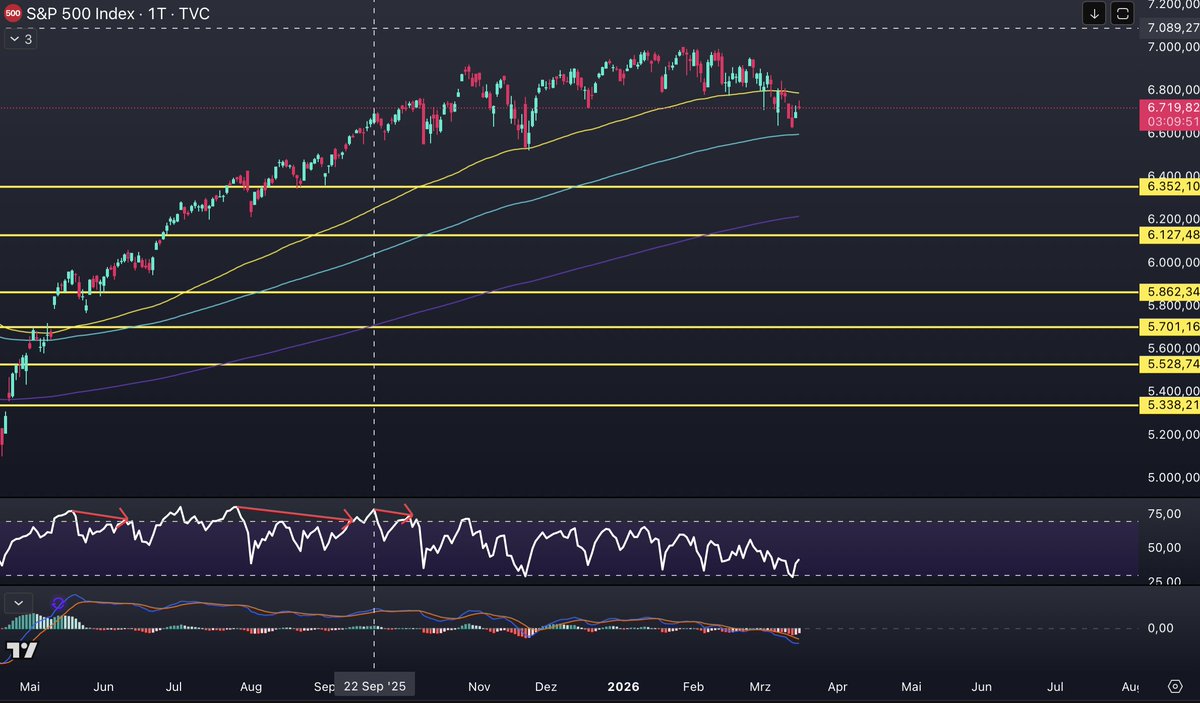The width and height of the screenshot is (1200, 703).
Task: Select the 5.701,16 horizontal line price label
Action: click(x=1169, y=327)
